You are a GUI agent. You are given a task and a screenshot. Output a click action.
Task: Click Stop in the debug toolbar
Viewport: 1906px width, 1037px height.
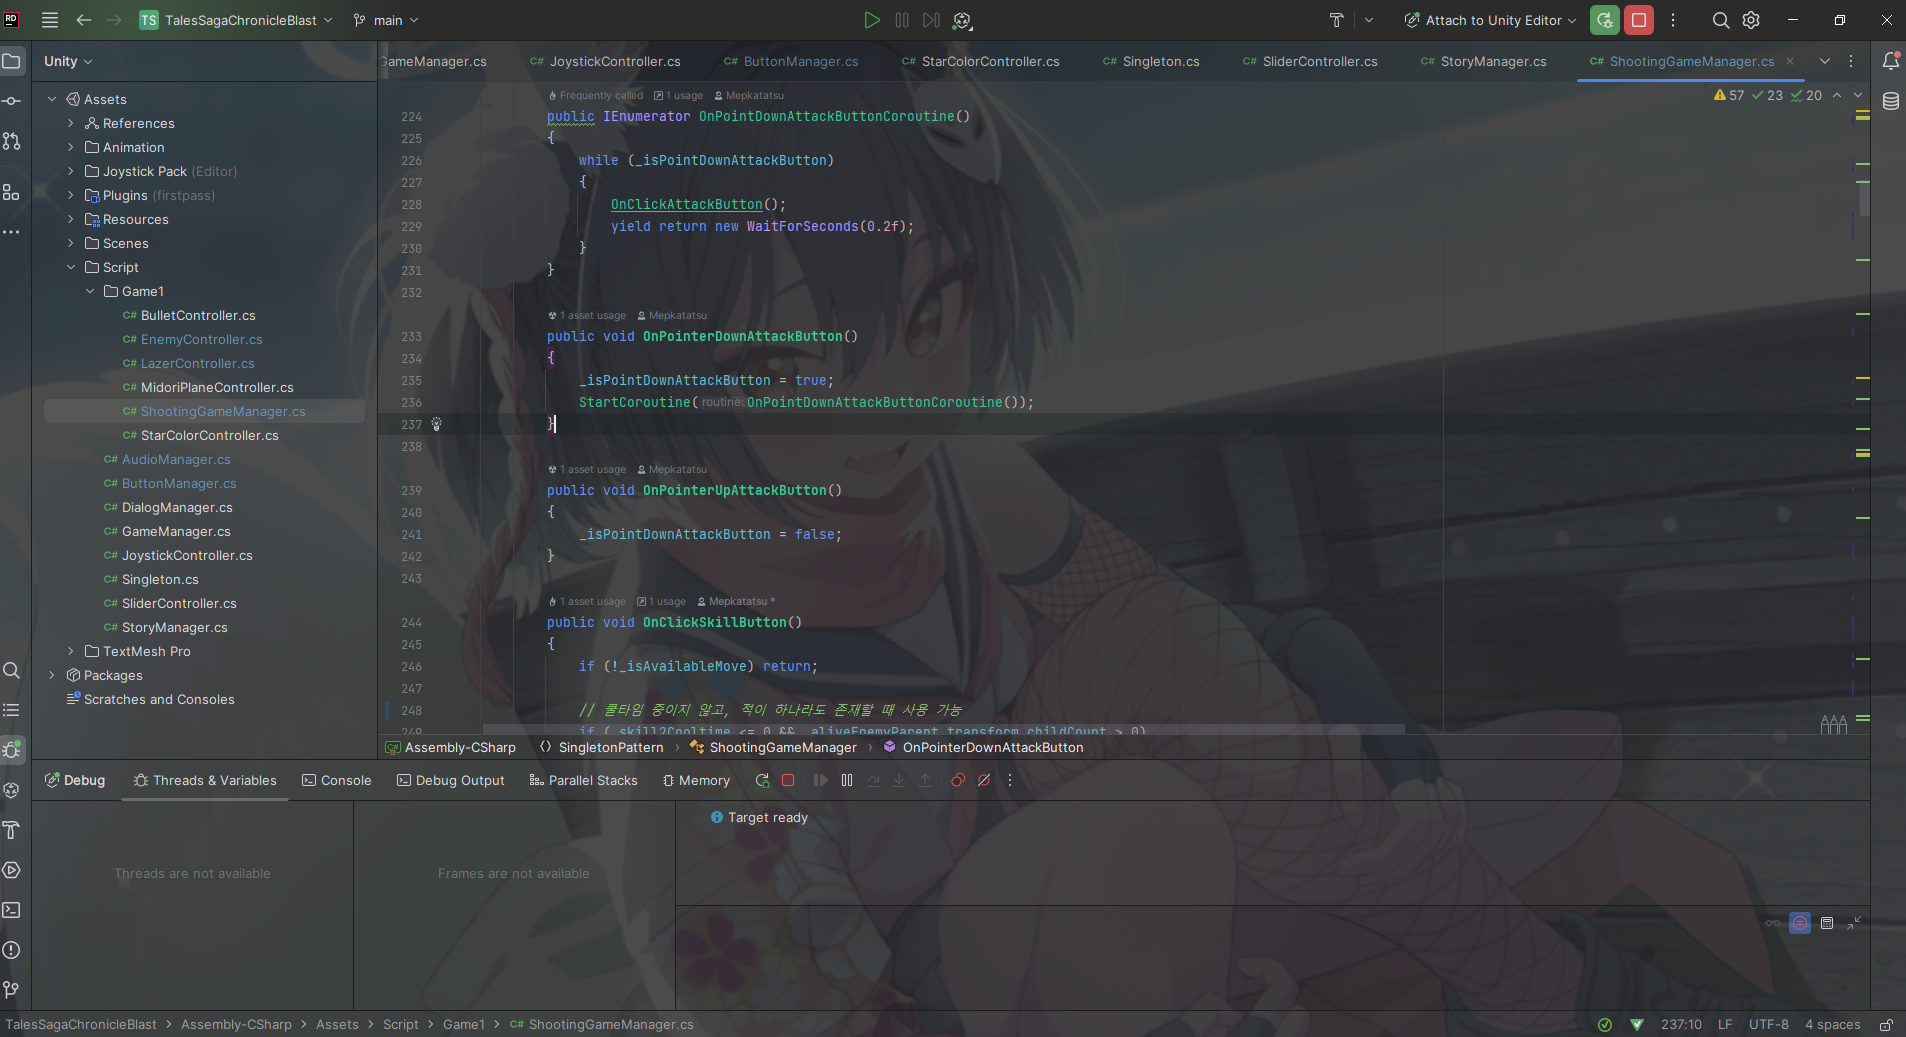tap(788, 780)
